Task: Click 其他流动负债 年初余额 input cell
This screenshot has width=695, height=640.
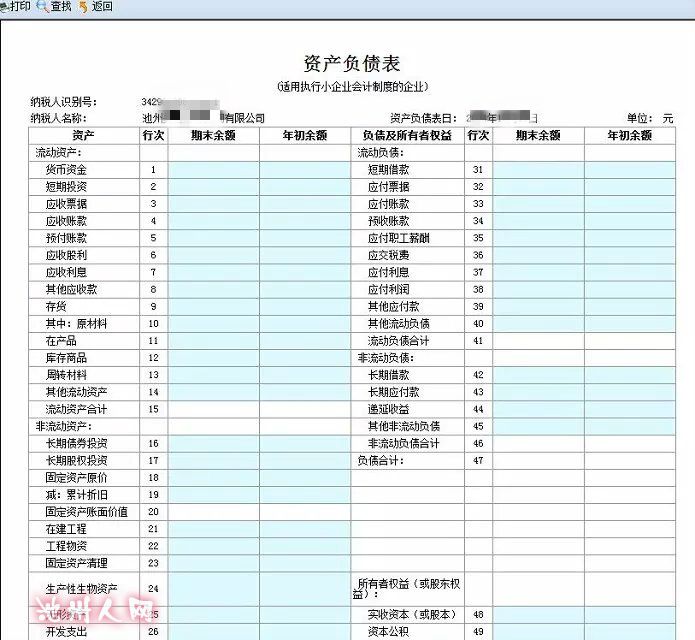Action: coord(630,324)
